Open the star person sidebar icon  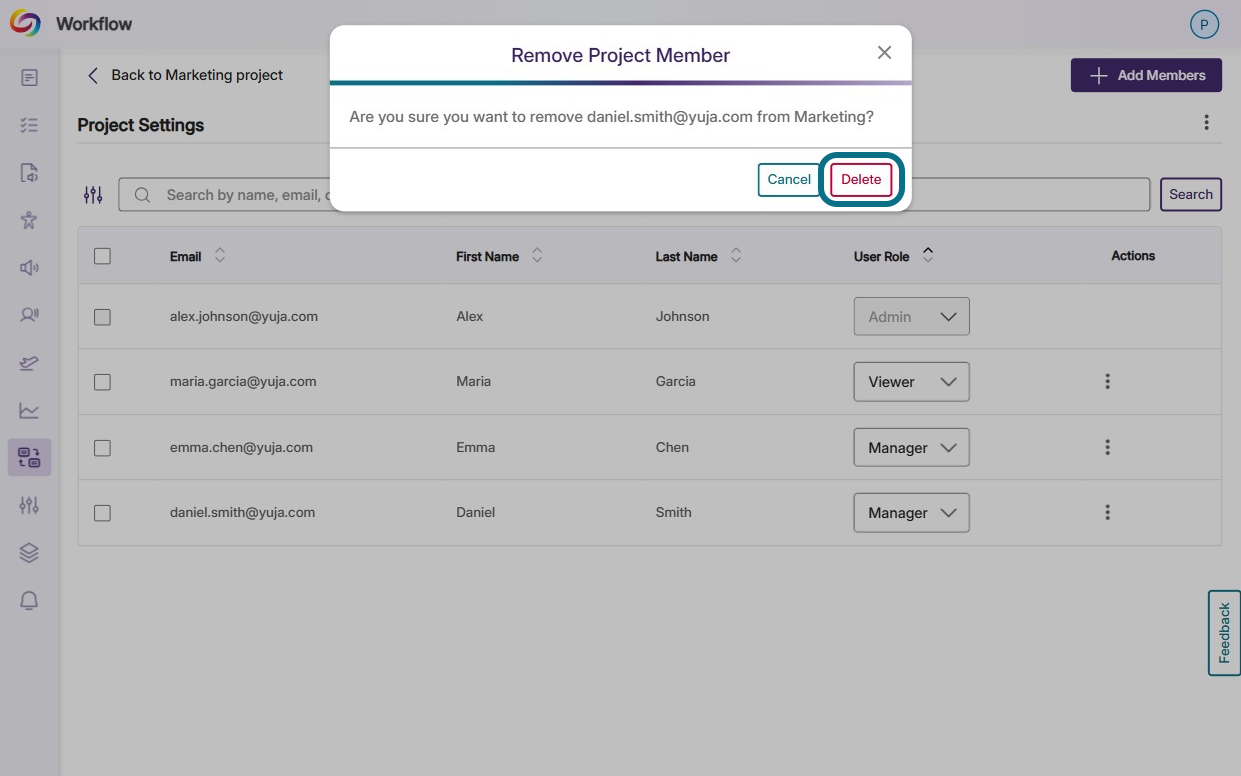[x=29, y=220]
